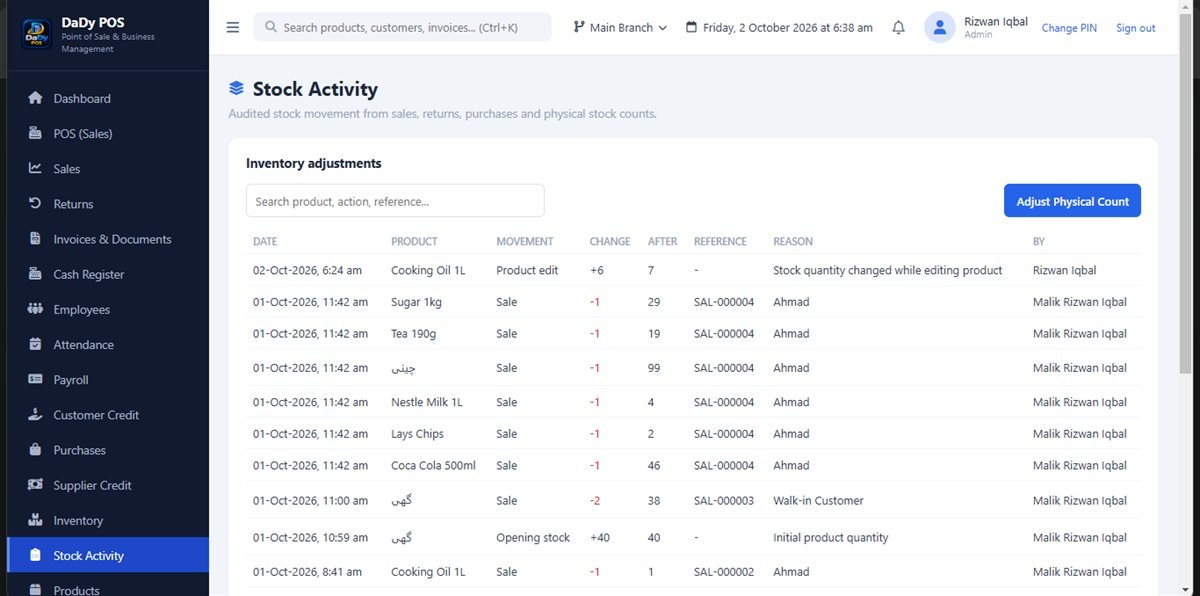Toggle the hamburger sidebar menu icon
The width and height of the screenshot is (1200, 596).
coord(233,28)
